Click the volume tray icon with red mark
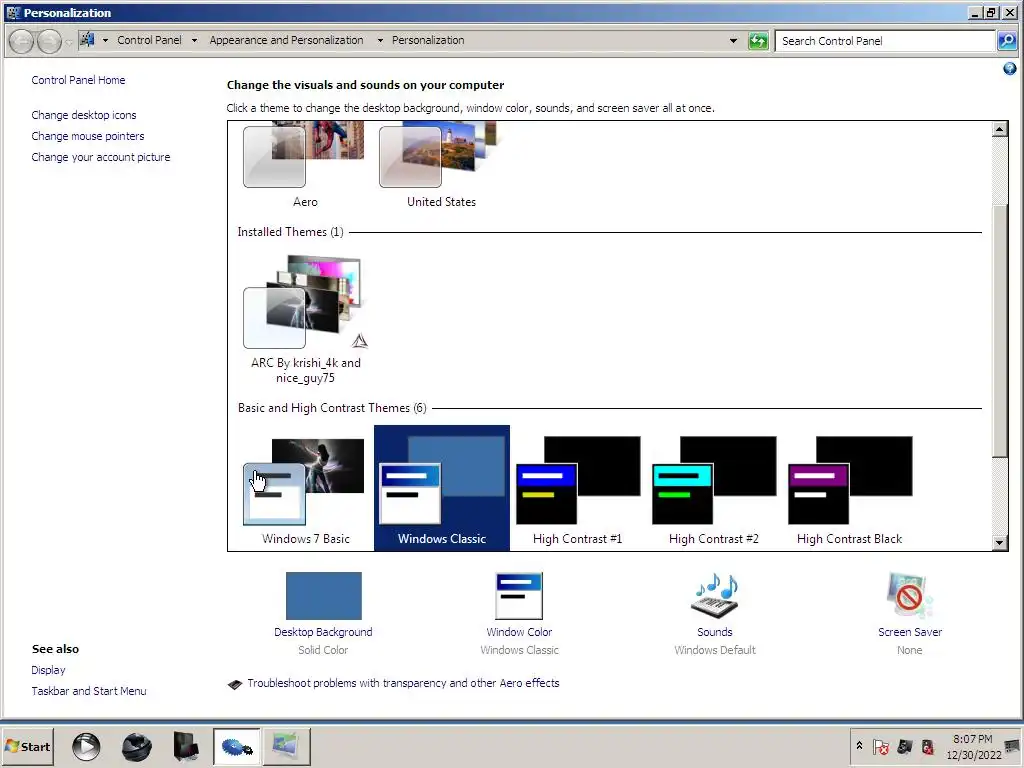 click(x=927, y=746)
